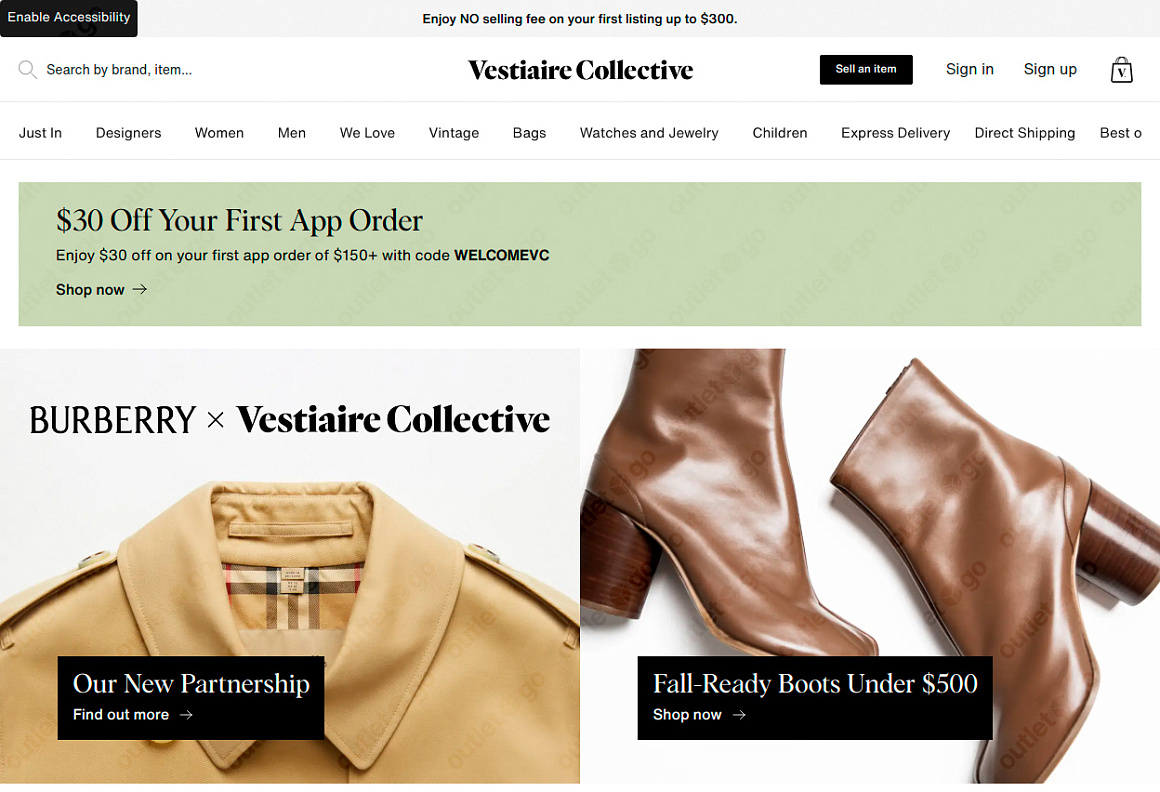Click arrow beside boots Shop now
This screenshot has height=792, width=1160.
[x=739, y=714]
